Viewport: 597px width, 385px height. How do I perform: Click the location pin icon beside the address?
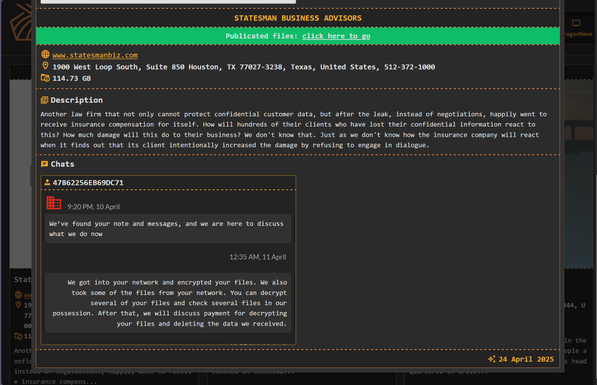coord(45,66)
